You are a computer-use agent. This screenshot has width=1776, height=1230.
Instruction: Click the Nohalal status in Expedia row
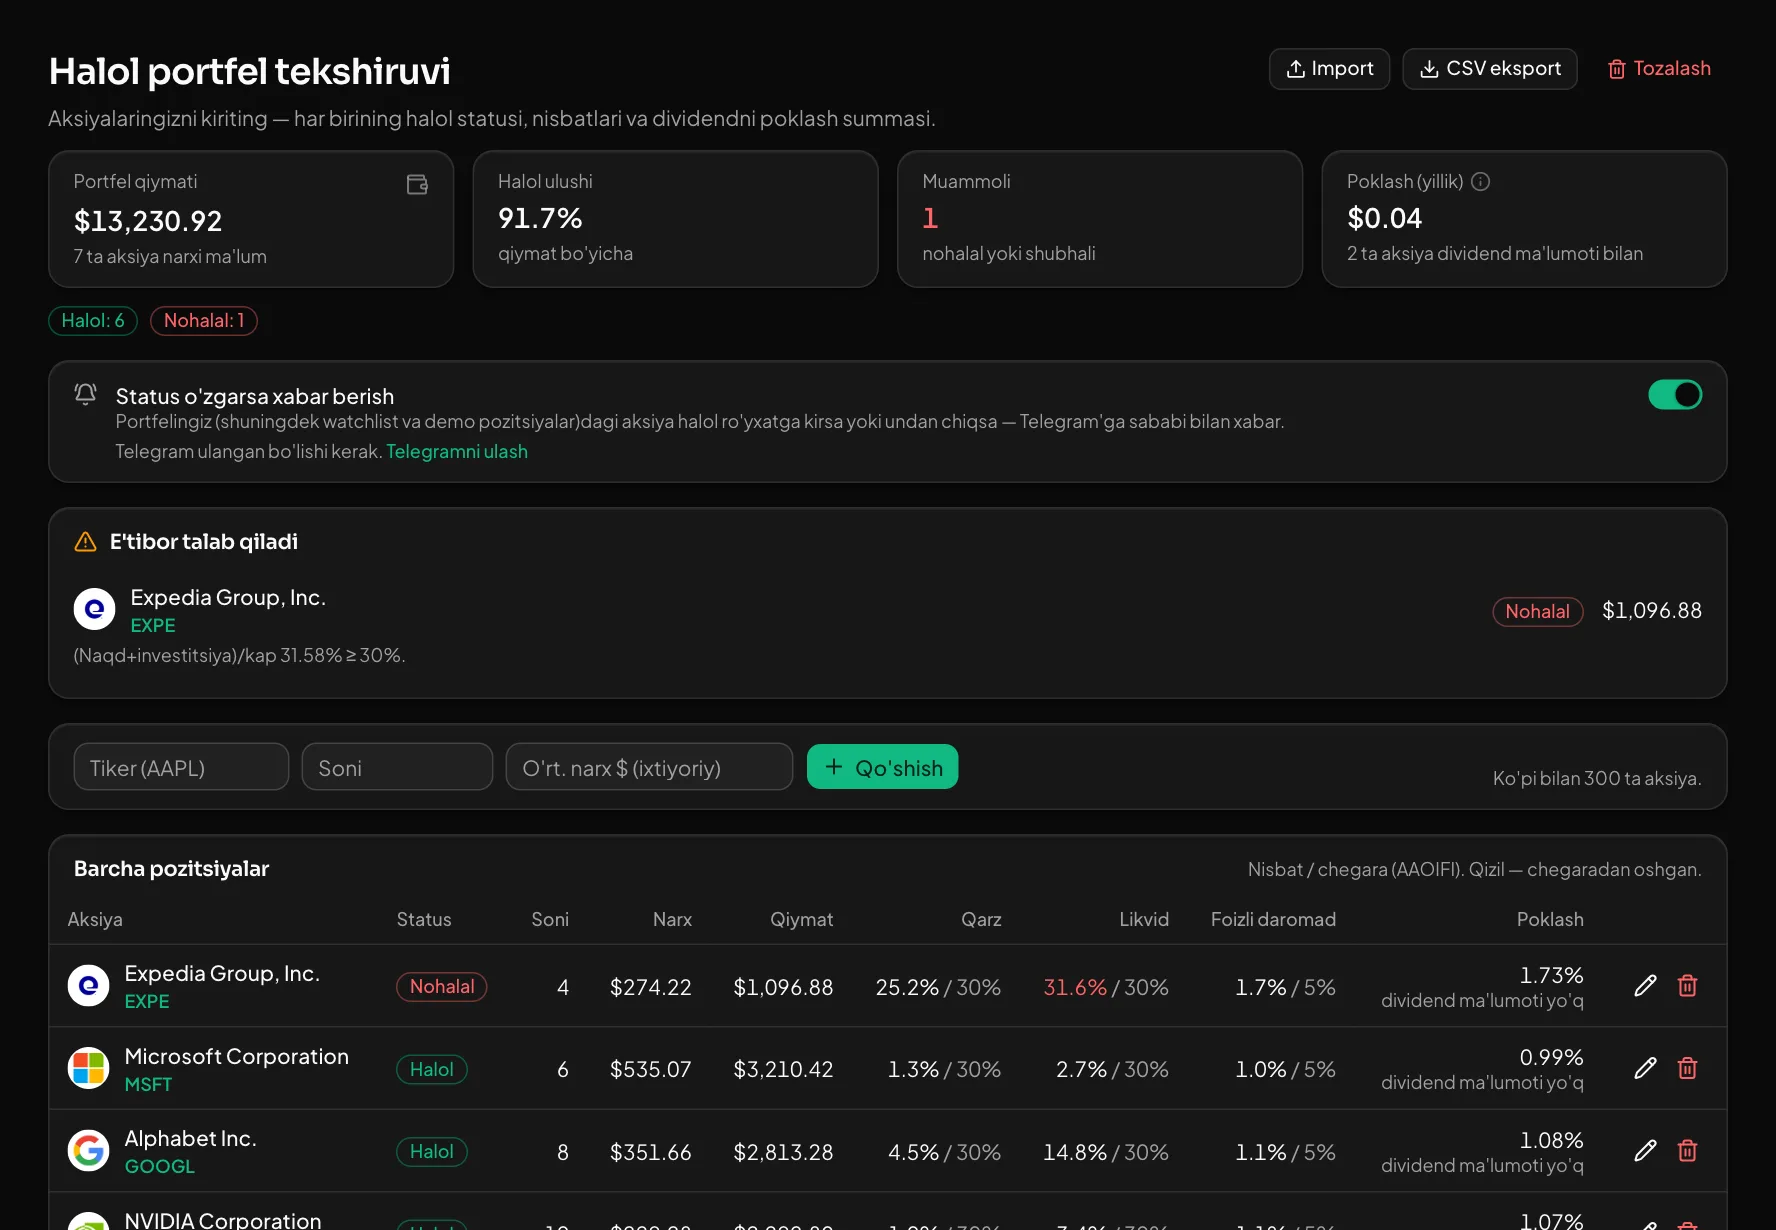click(442, 987)
